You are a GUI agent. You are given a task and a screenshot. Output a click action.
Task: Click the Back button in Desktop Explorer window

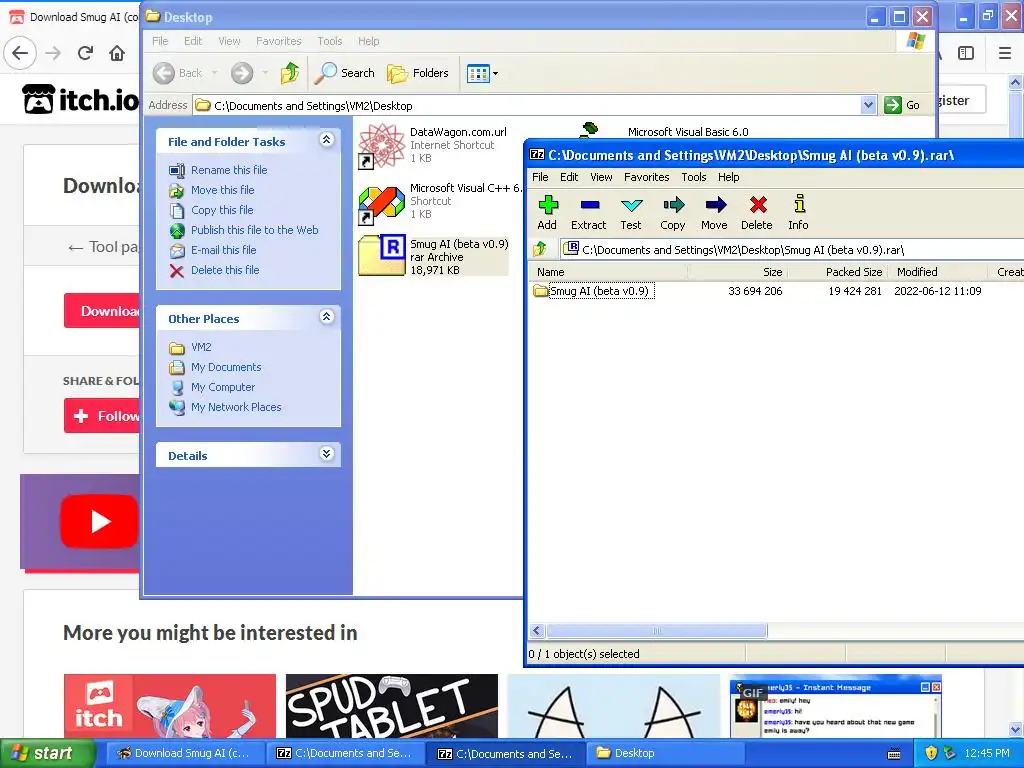click(x=179, y=73)
